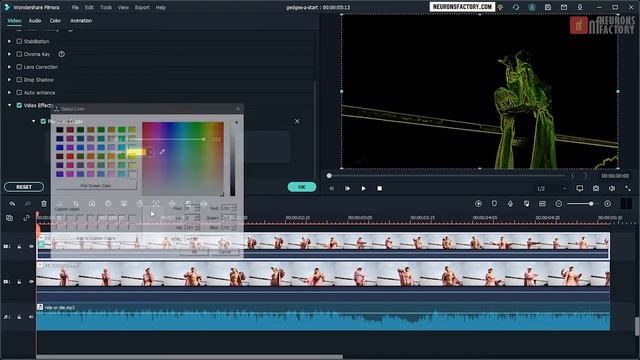Pick a color with the eyedropper icon

pyautogui.click(x=162, y=152)
